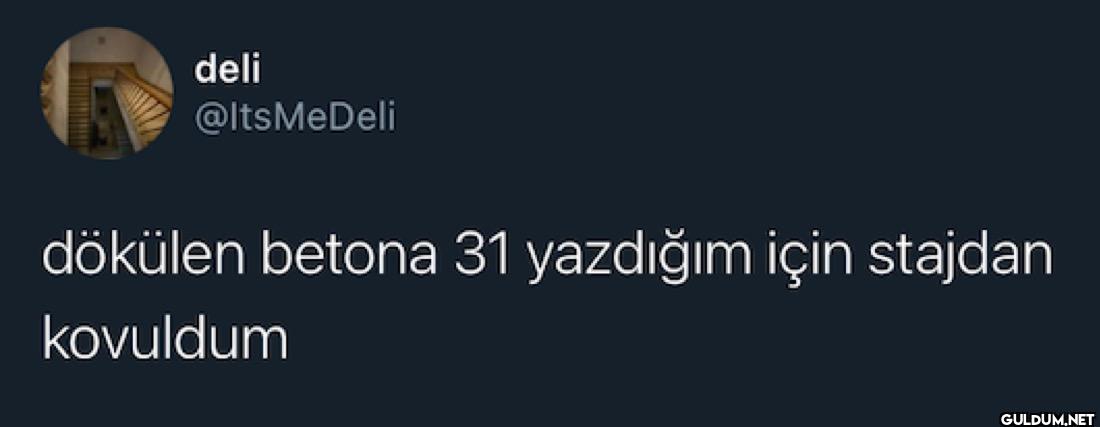The image size is (1100, 427).
Task: Click the letter d in deli
Action: point(206,70)
